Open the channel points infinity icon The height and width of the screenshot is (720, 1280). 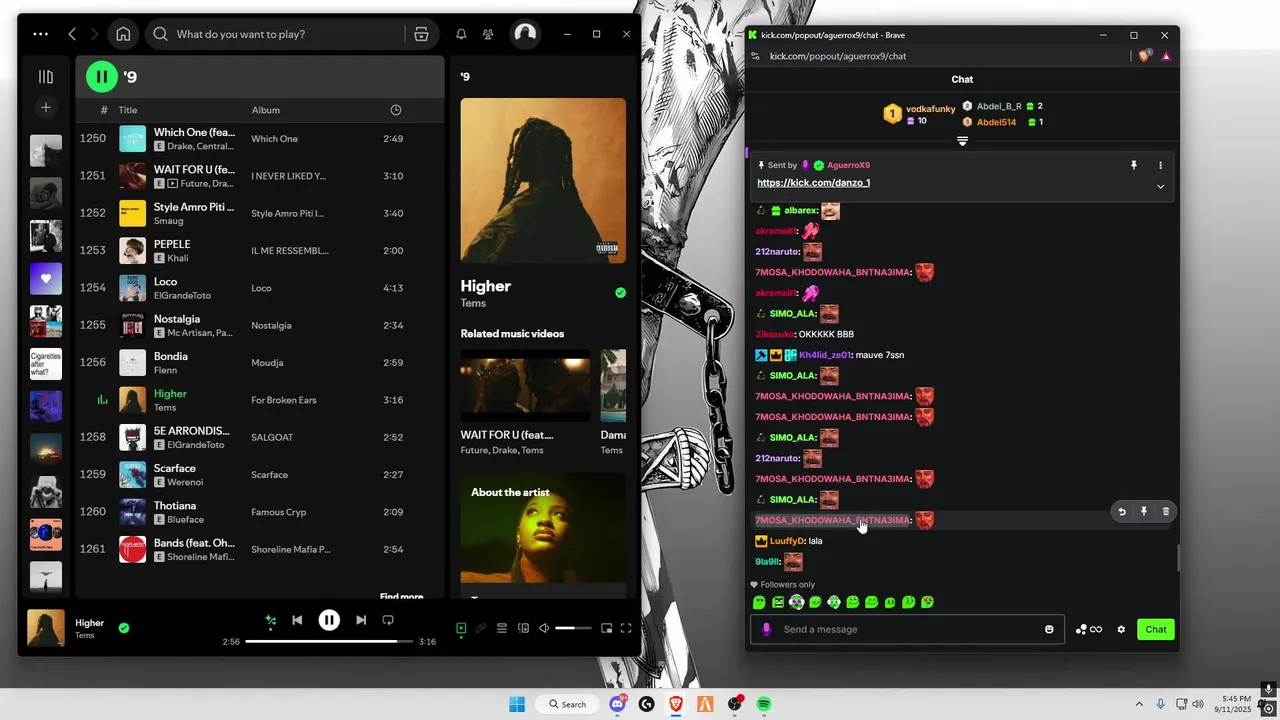(1089, 629)
